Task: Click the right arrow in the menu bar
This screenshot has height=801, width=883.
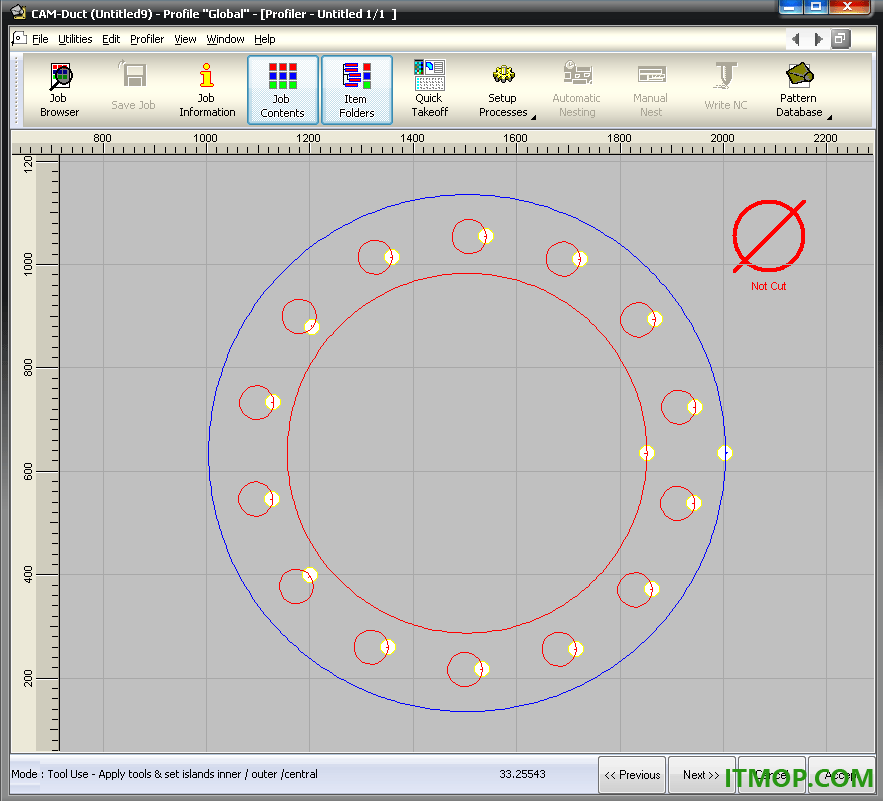Action: coord(818,39)
